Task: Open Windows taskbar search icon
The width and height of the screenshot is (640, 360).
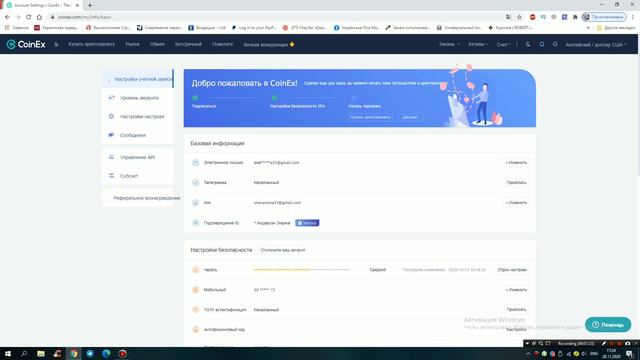Action: [24, 353]
